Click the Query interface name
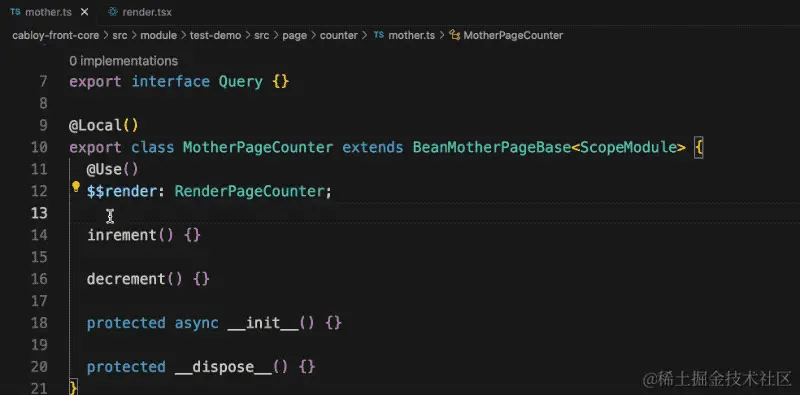The height and width of the screenshot is (395, 800). 241,82
